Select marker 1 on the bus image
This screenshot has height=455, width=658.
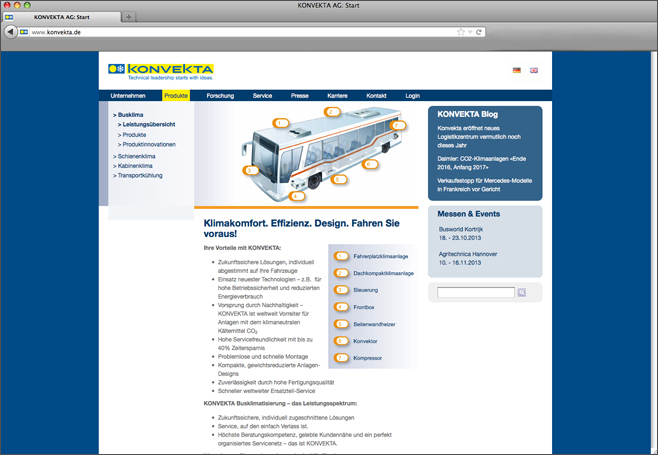[280, 123]
